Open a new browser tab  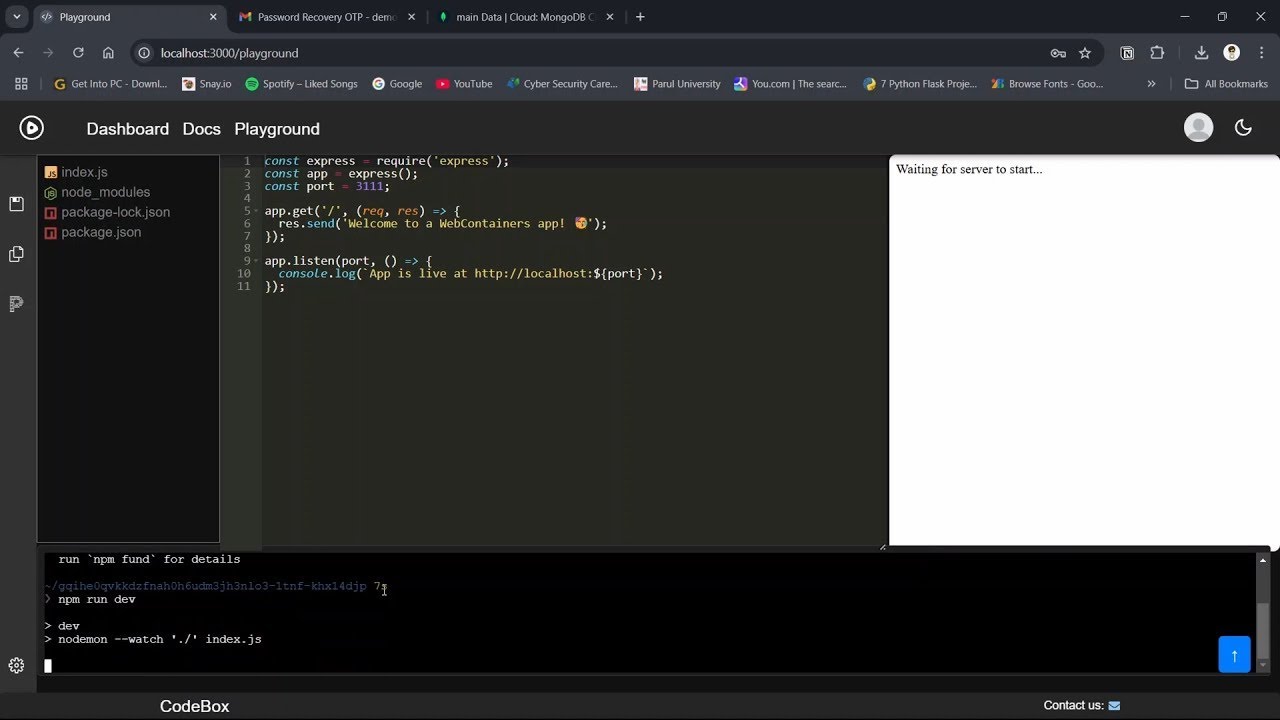(x=640, y=17)
